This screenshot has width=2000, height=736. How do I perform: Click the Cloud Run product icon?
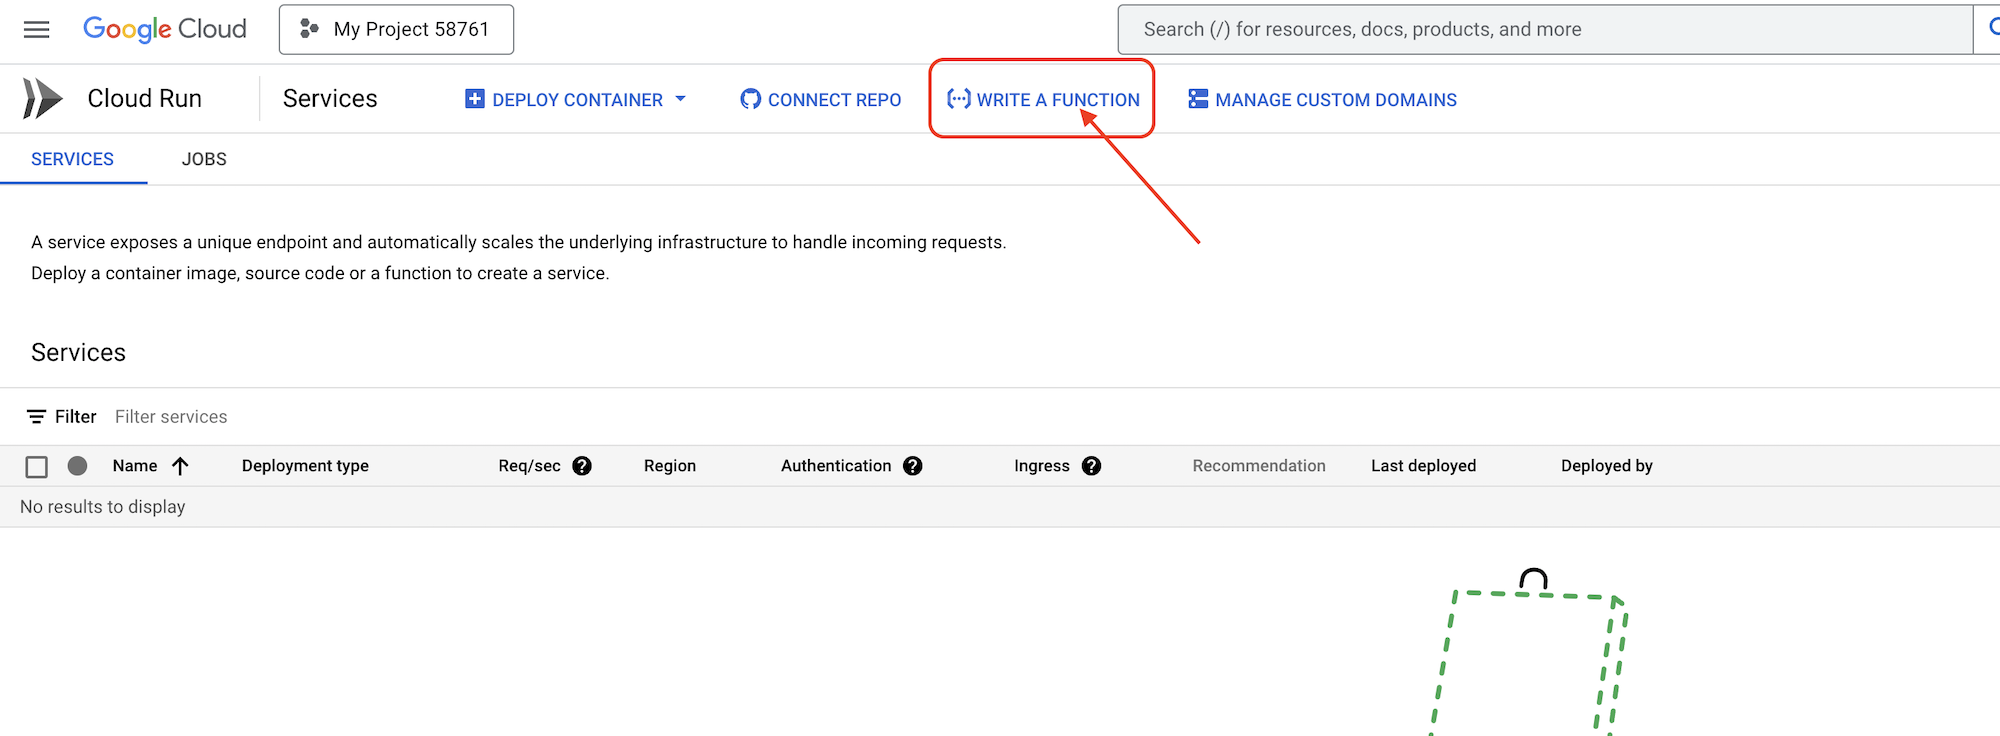pos(42,99)
